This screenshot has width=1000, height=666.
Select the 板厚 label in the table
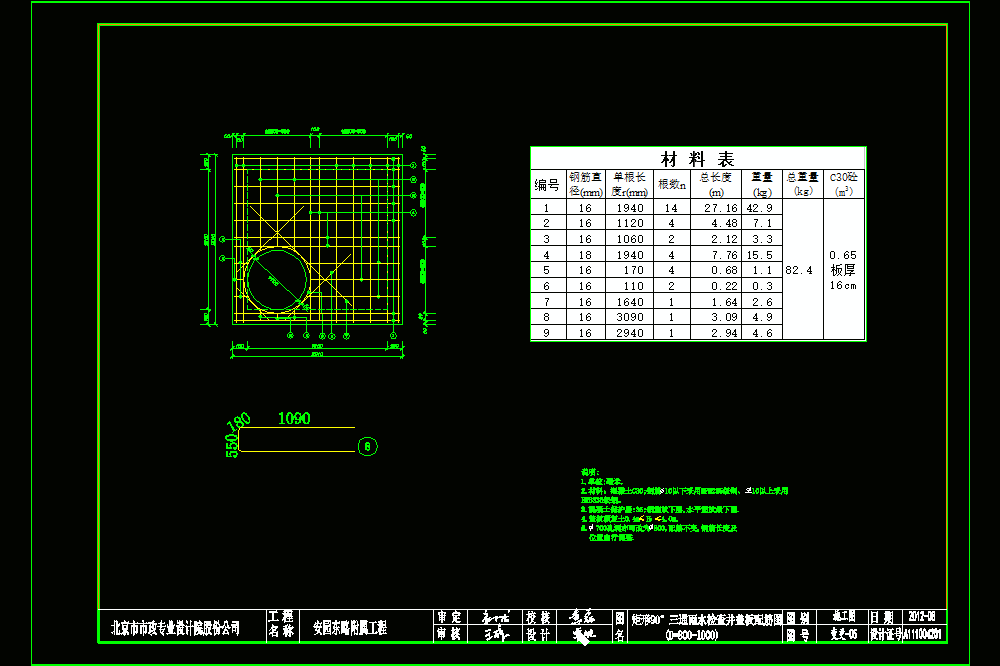(843, 270)
